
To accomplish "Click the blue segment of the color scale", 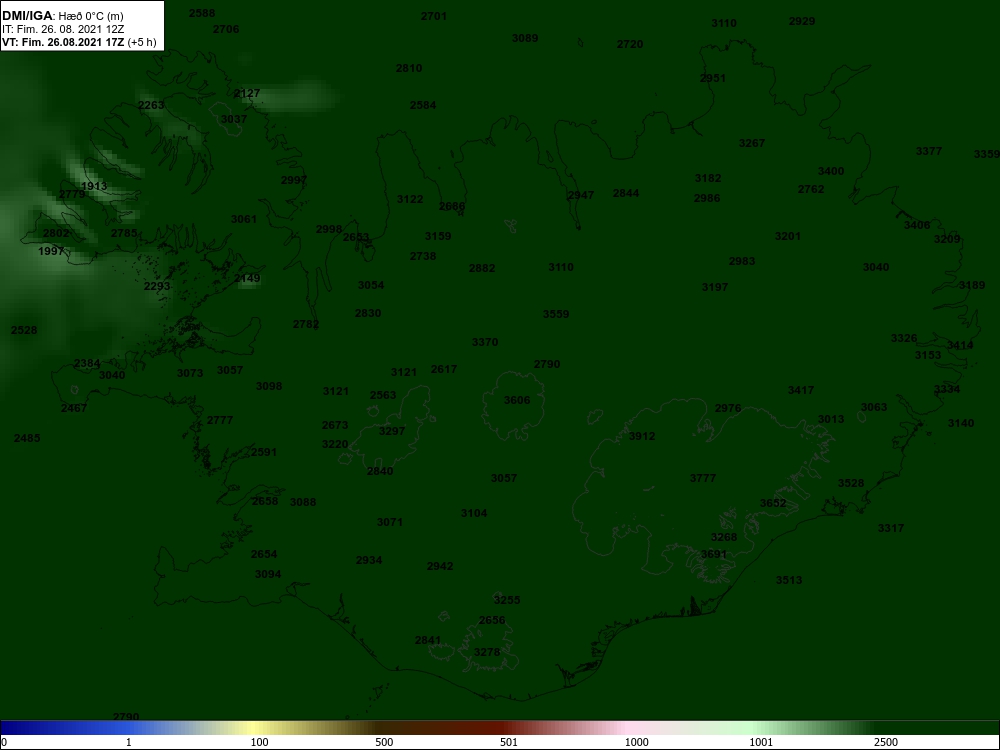I will click(64, 728).
